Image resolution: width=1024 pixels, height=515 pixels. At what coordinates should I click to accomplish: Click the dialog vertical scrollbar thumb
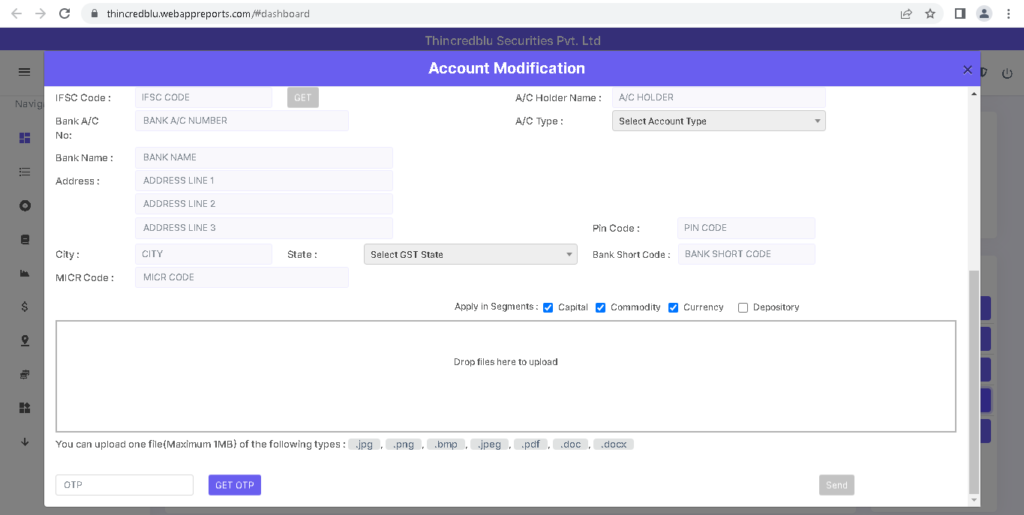point(974,382)
